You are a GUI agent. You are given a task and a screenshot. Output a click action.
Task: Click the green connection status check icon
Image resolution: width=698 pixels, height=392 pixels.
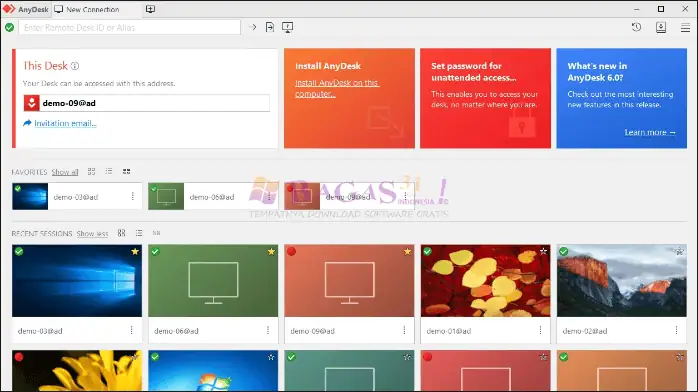(x=9, y=28)
